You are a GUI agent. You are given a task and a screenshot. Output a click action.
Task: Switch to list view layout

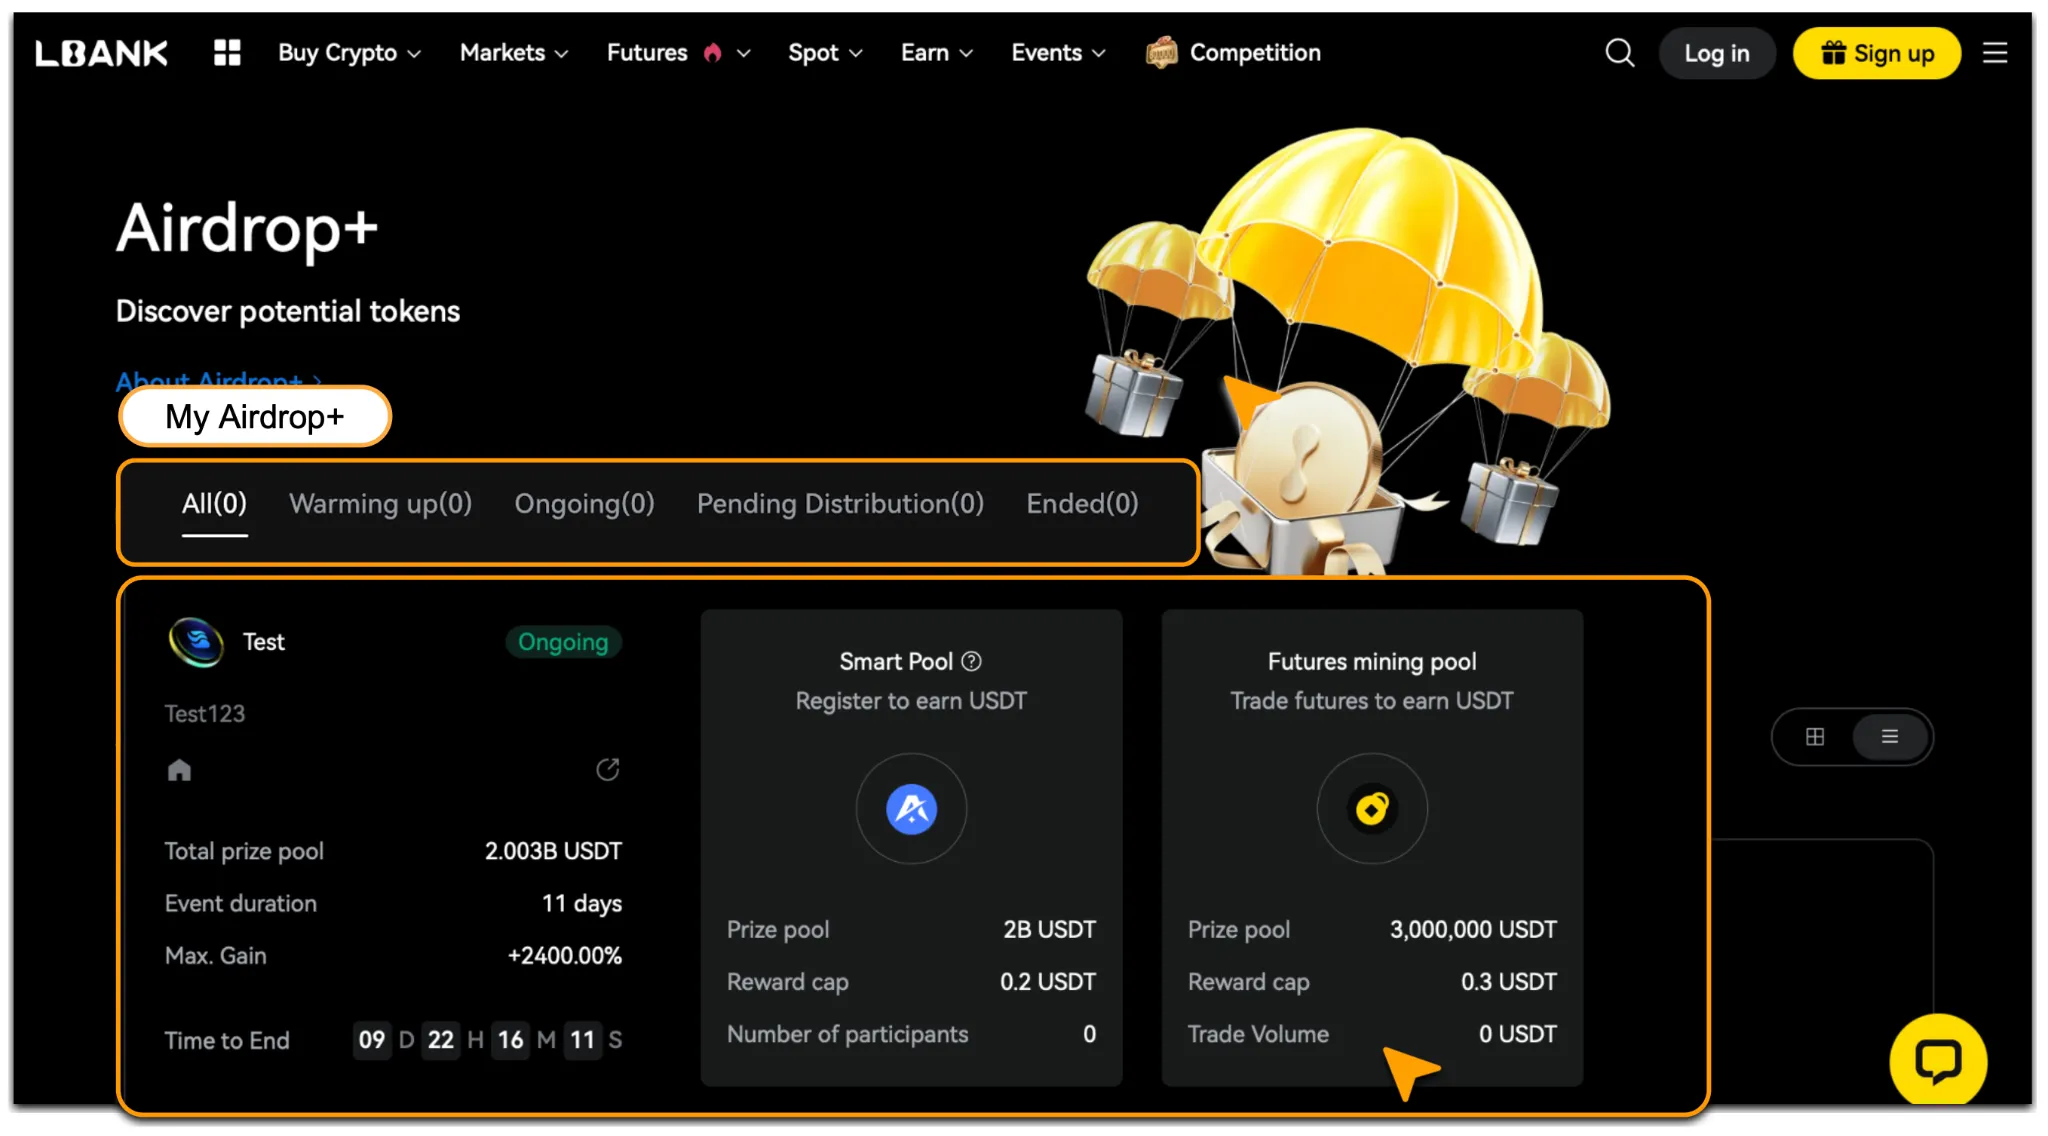click(1890, 737)
